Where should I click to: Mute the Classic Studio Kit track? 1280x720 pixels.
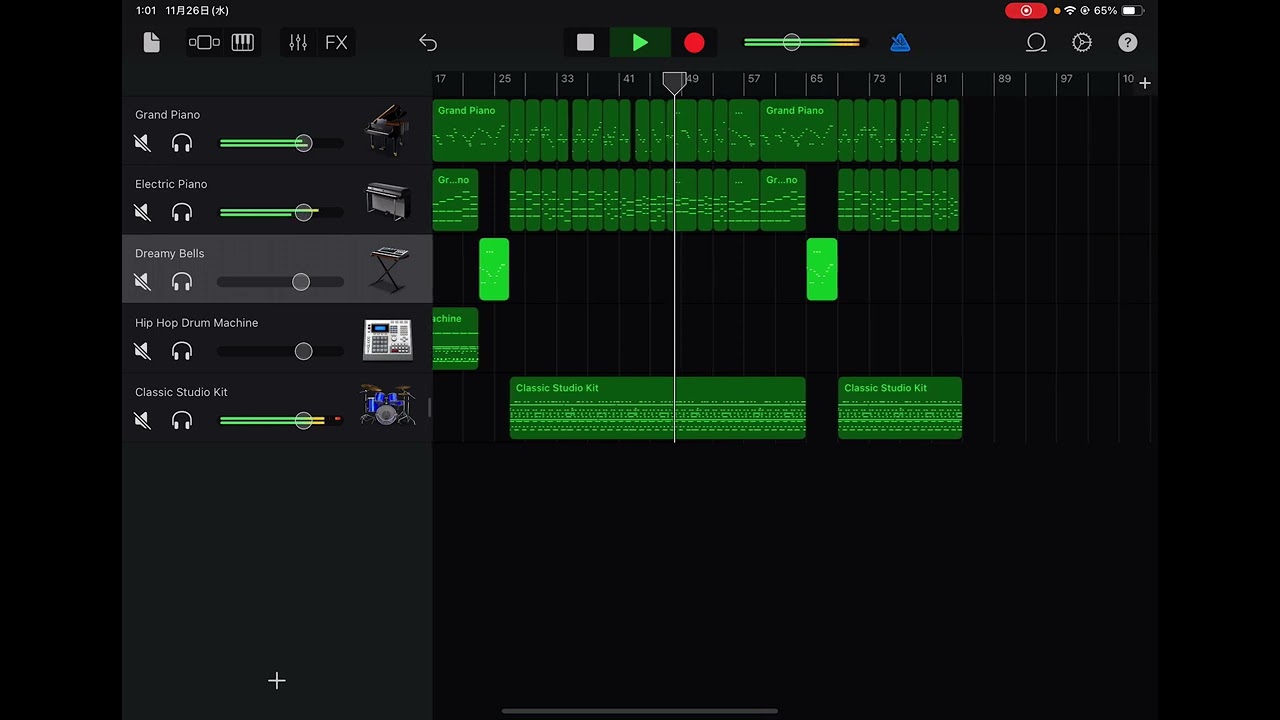(142, 421)
